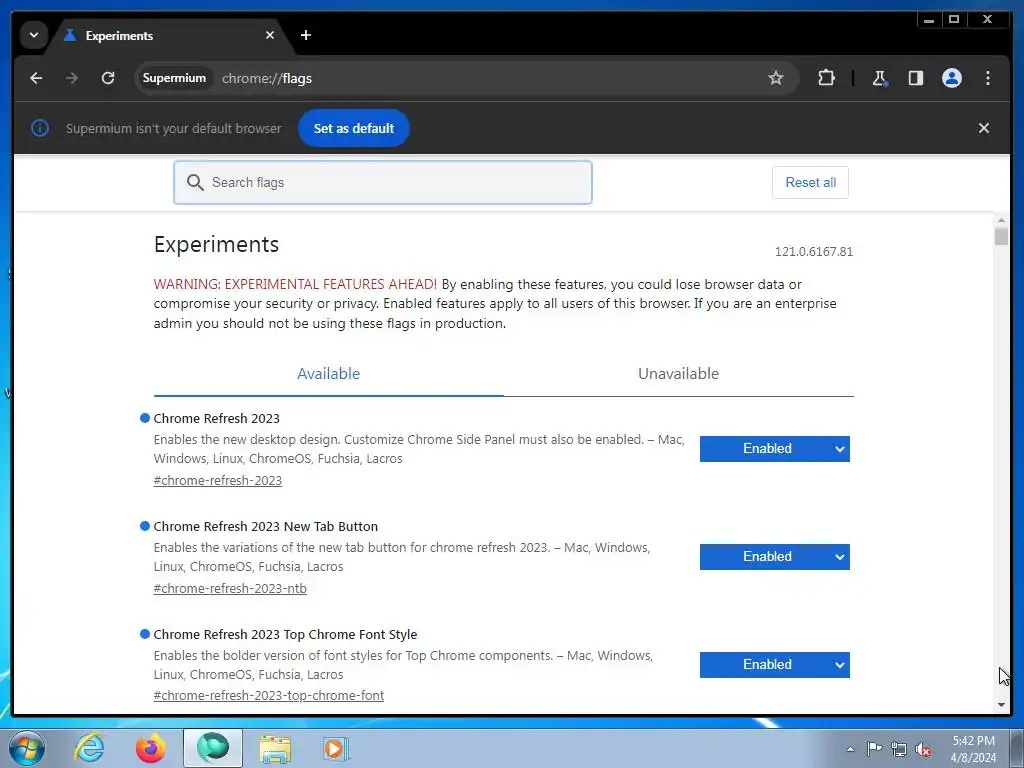This screenshot has height=768, width=1024.
Task: Launch Firefox from the taskbar
Action: [x=150, y=748]
